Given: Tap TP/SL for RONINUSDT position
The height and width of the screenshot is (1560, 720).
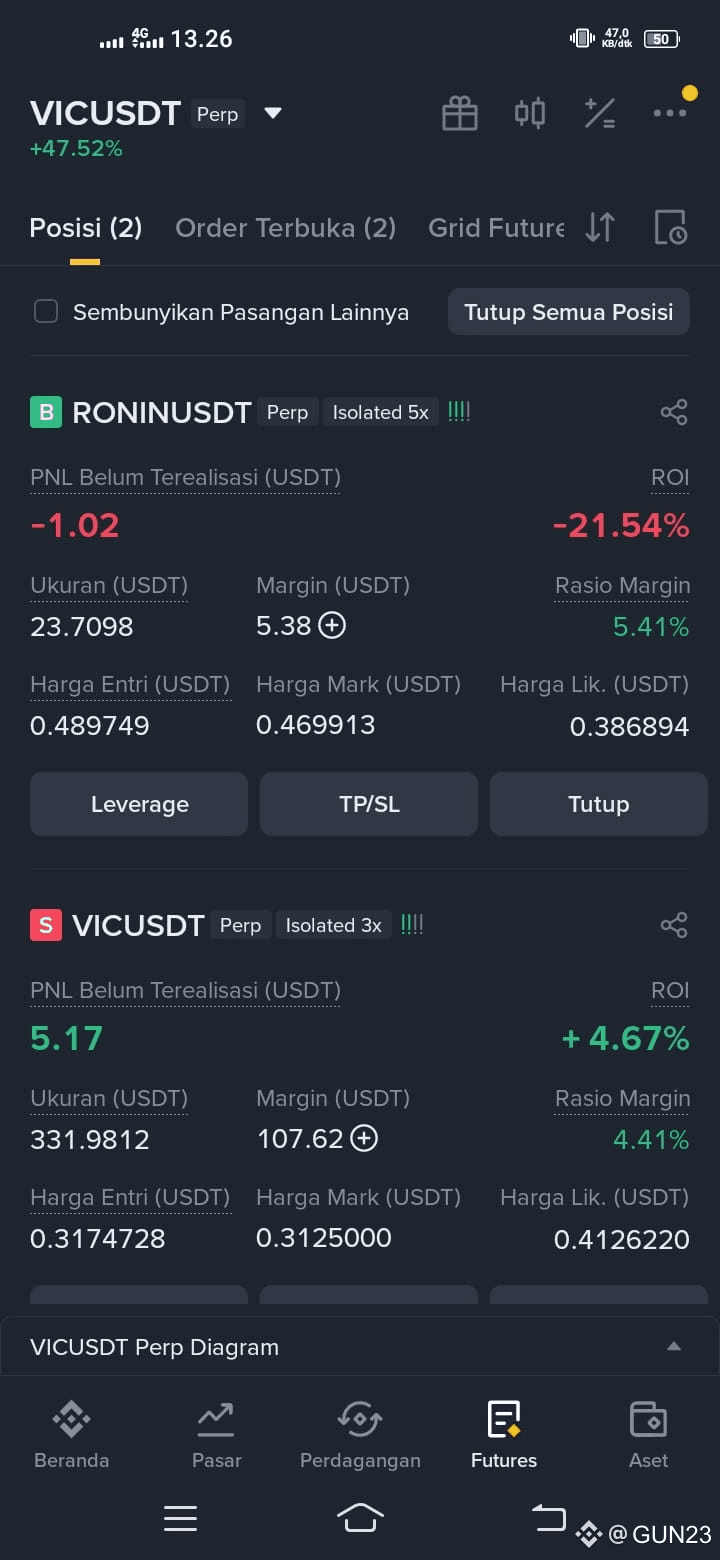Looking at the screenshot, I should (369, 804).
